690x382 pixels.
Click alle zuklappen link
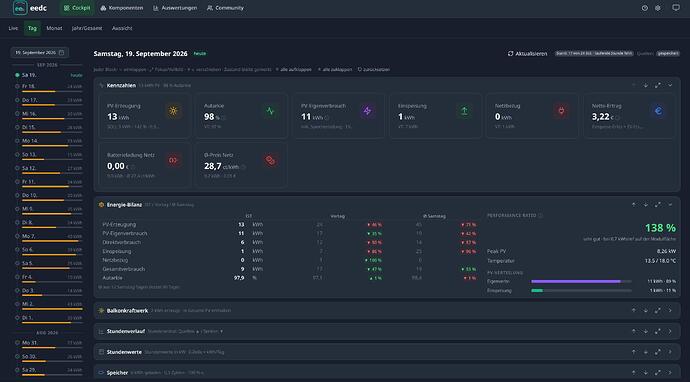(x=335, y=70)
